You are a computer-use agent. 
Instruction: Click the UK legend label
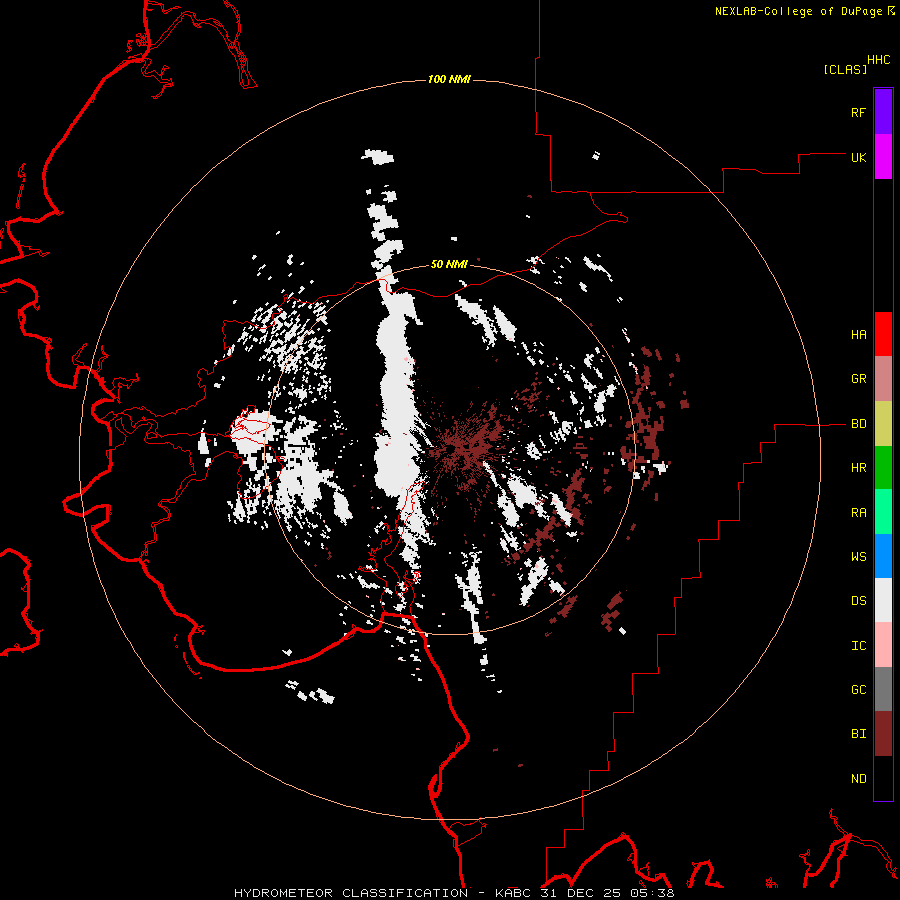tap(858, 157)
